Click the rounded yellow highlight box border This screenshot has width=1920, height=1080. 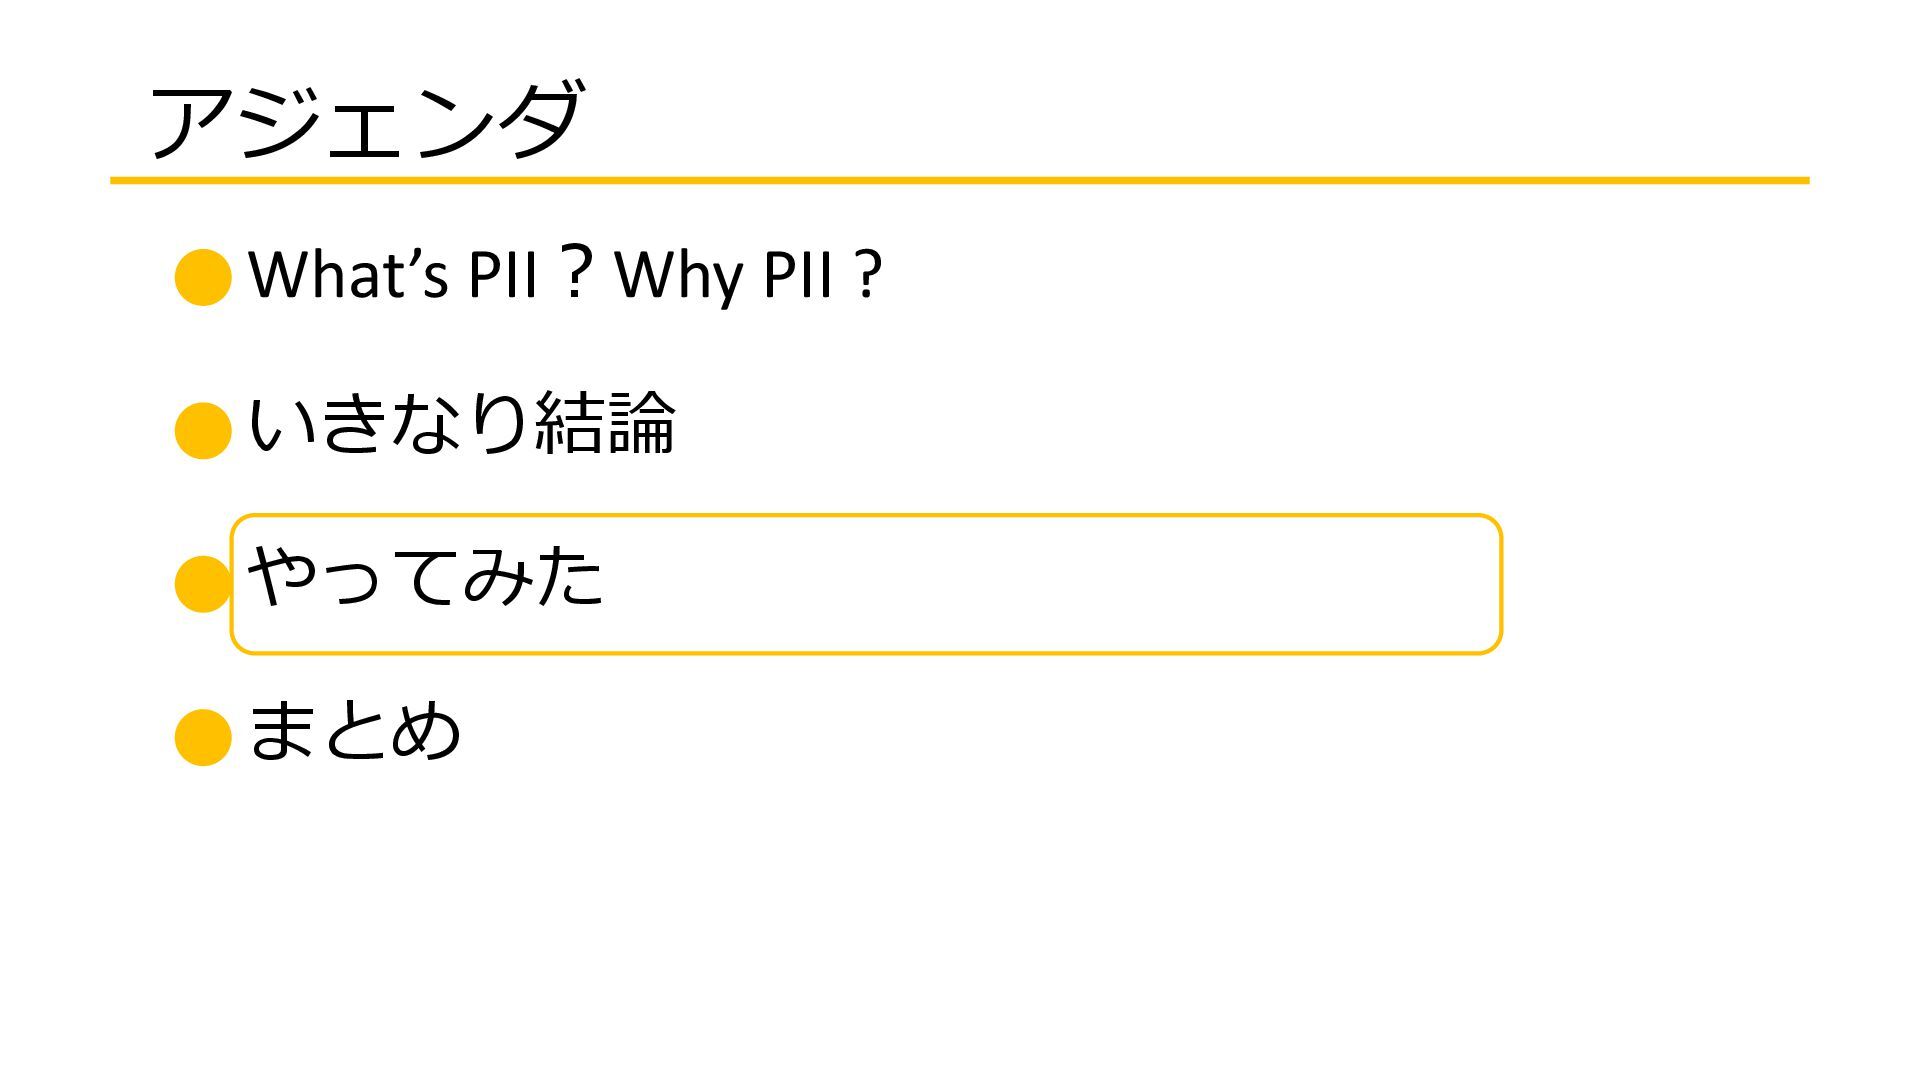pos(866,516)
